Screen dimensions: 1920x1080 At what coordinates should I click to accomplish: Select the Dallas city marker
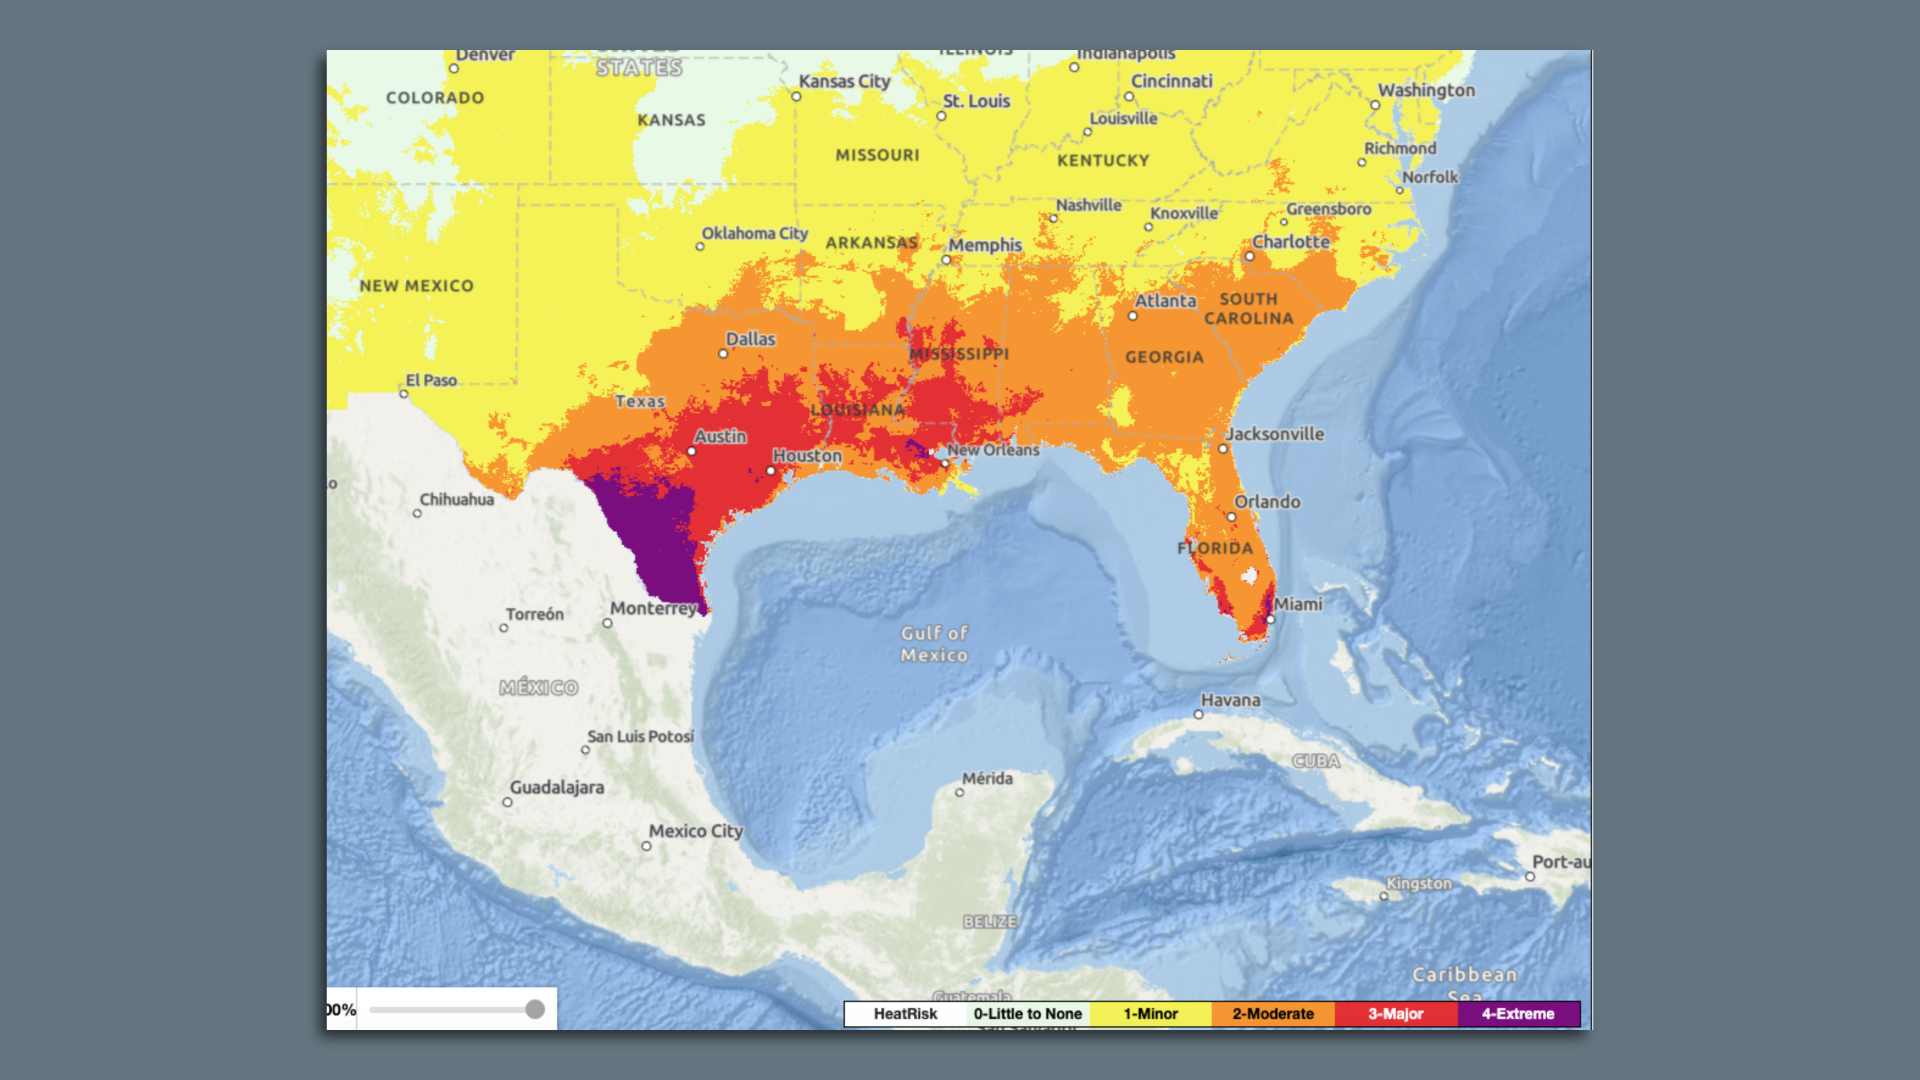pyautogui.click(x=722, y=353)
